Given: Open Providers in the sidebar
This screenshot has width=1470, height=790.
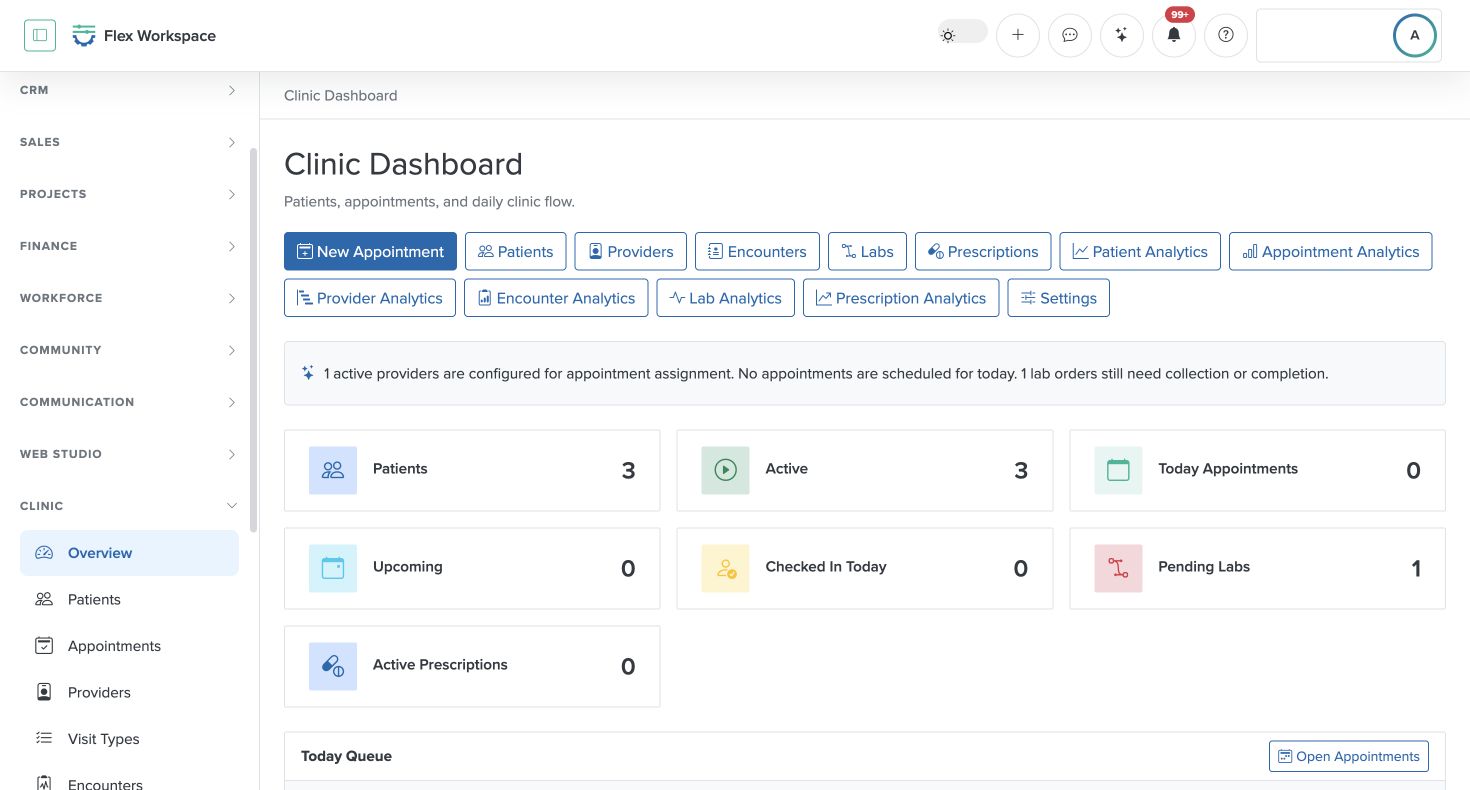Looking at the screenshot, I should point(129,692).
